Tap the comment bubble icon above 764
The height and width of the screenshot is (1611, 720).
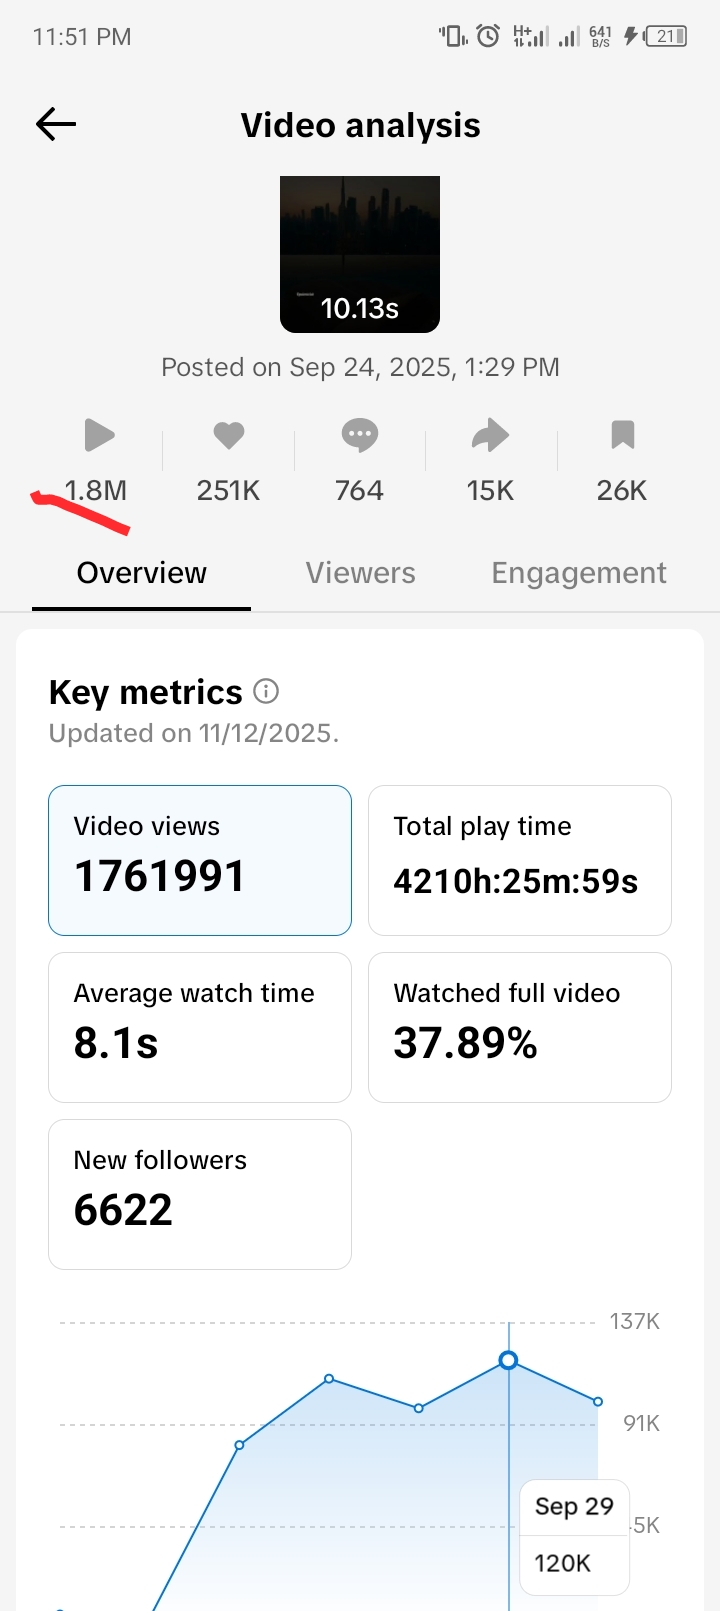pos(360,435)
